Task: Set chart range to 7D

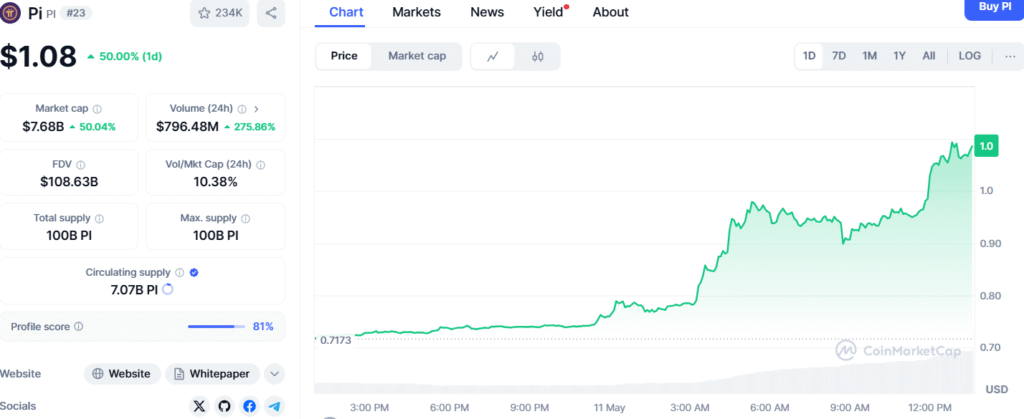Action: click(x=839, y=56)
